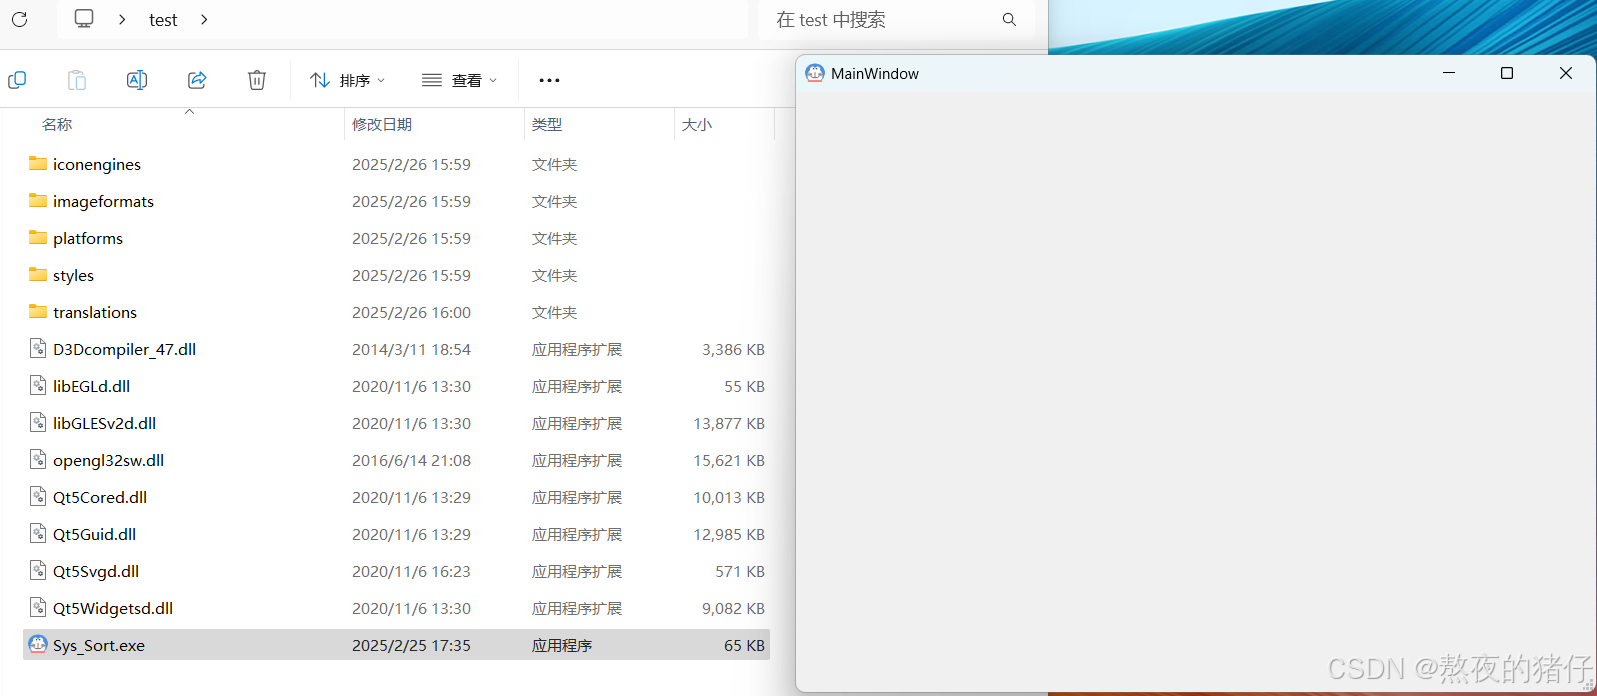
Task: Click the libGLESv2d.dll file icon
Action: click(x=38, y=422)
